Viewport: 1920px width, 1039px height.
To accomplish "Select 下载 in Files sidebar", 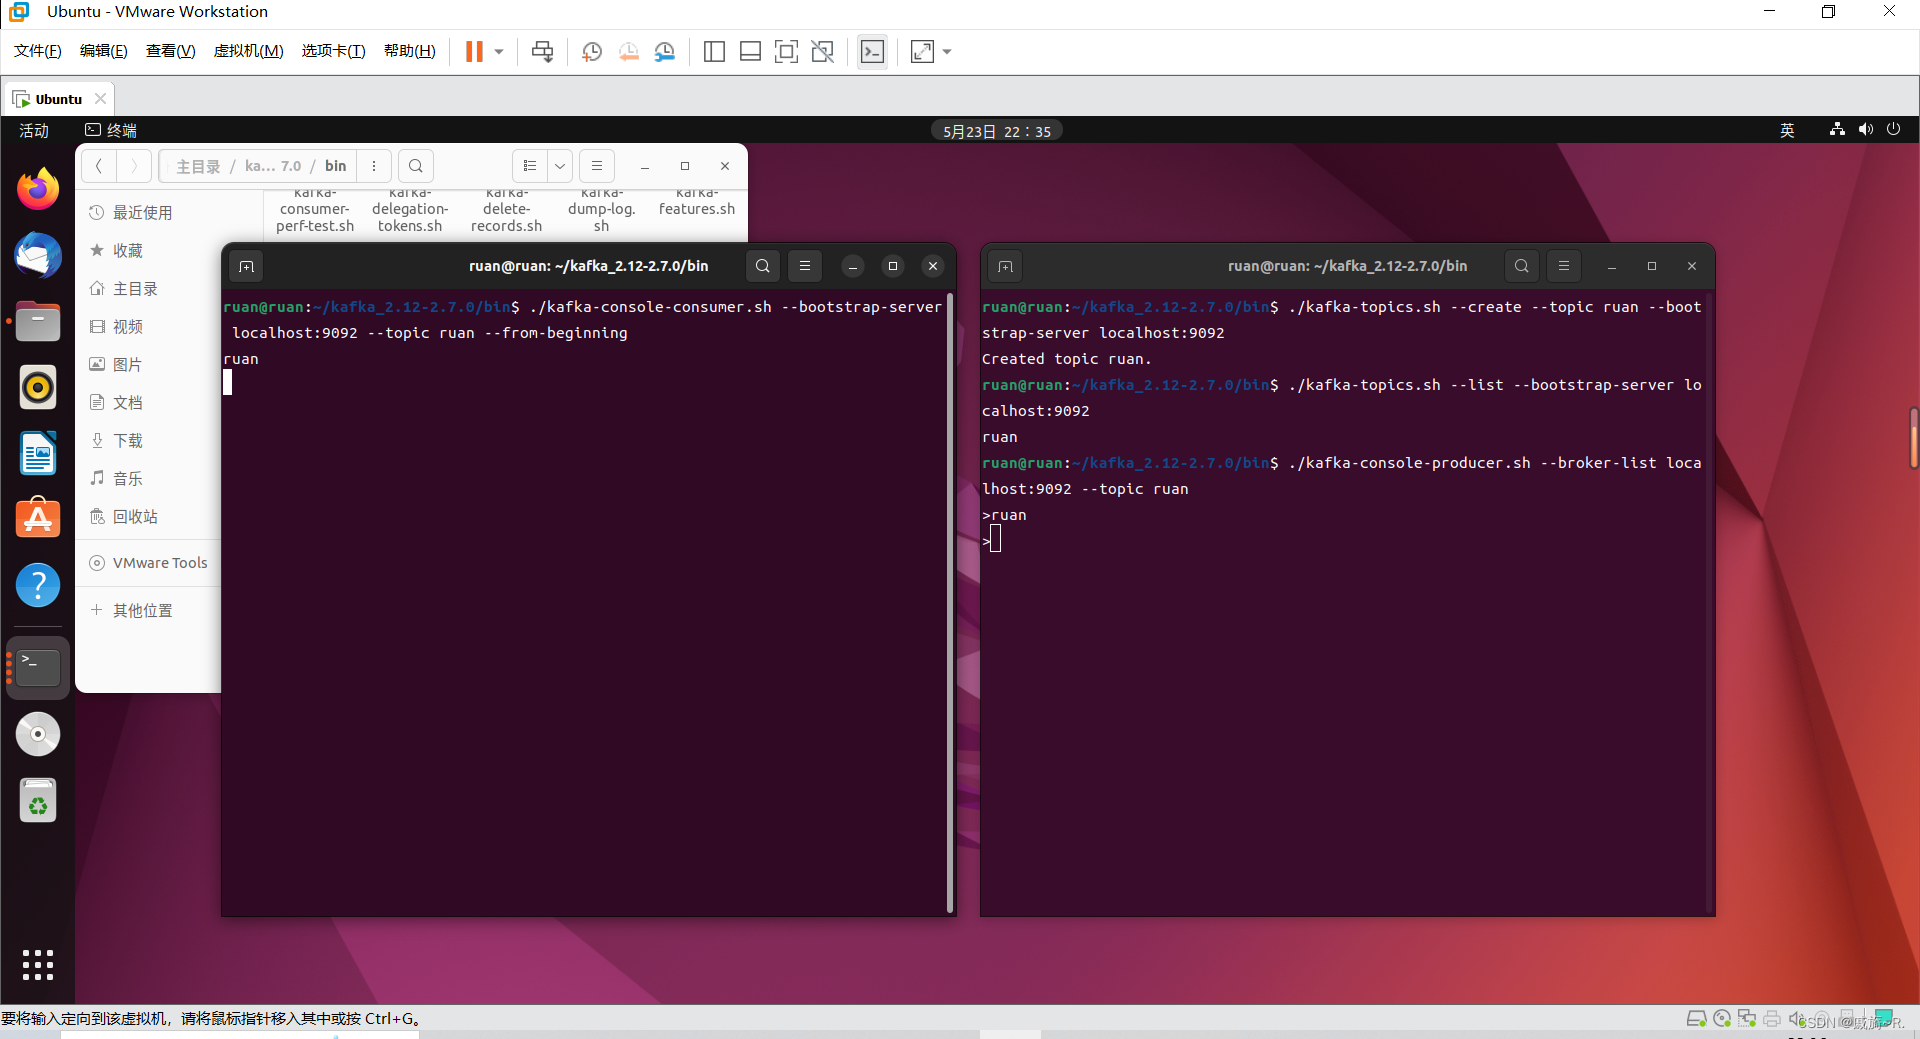I will pos(128,440).
